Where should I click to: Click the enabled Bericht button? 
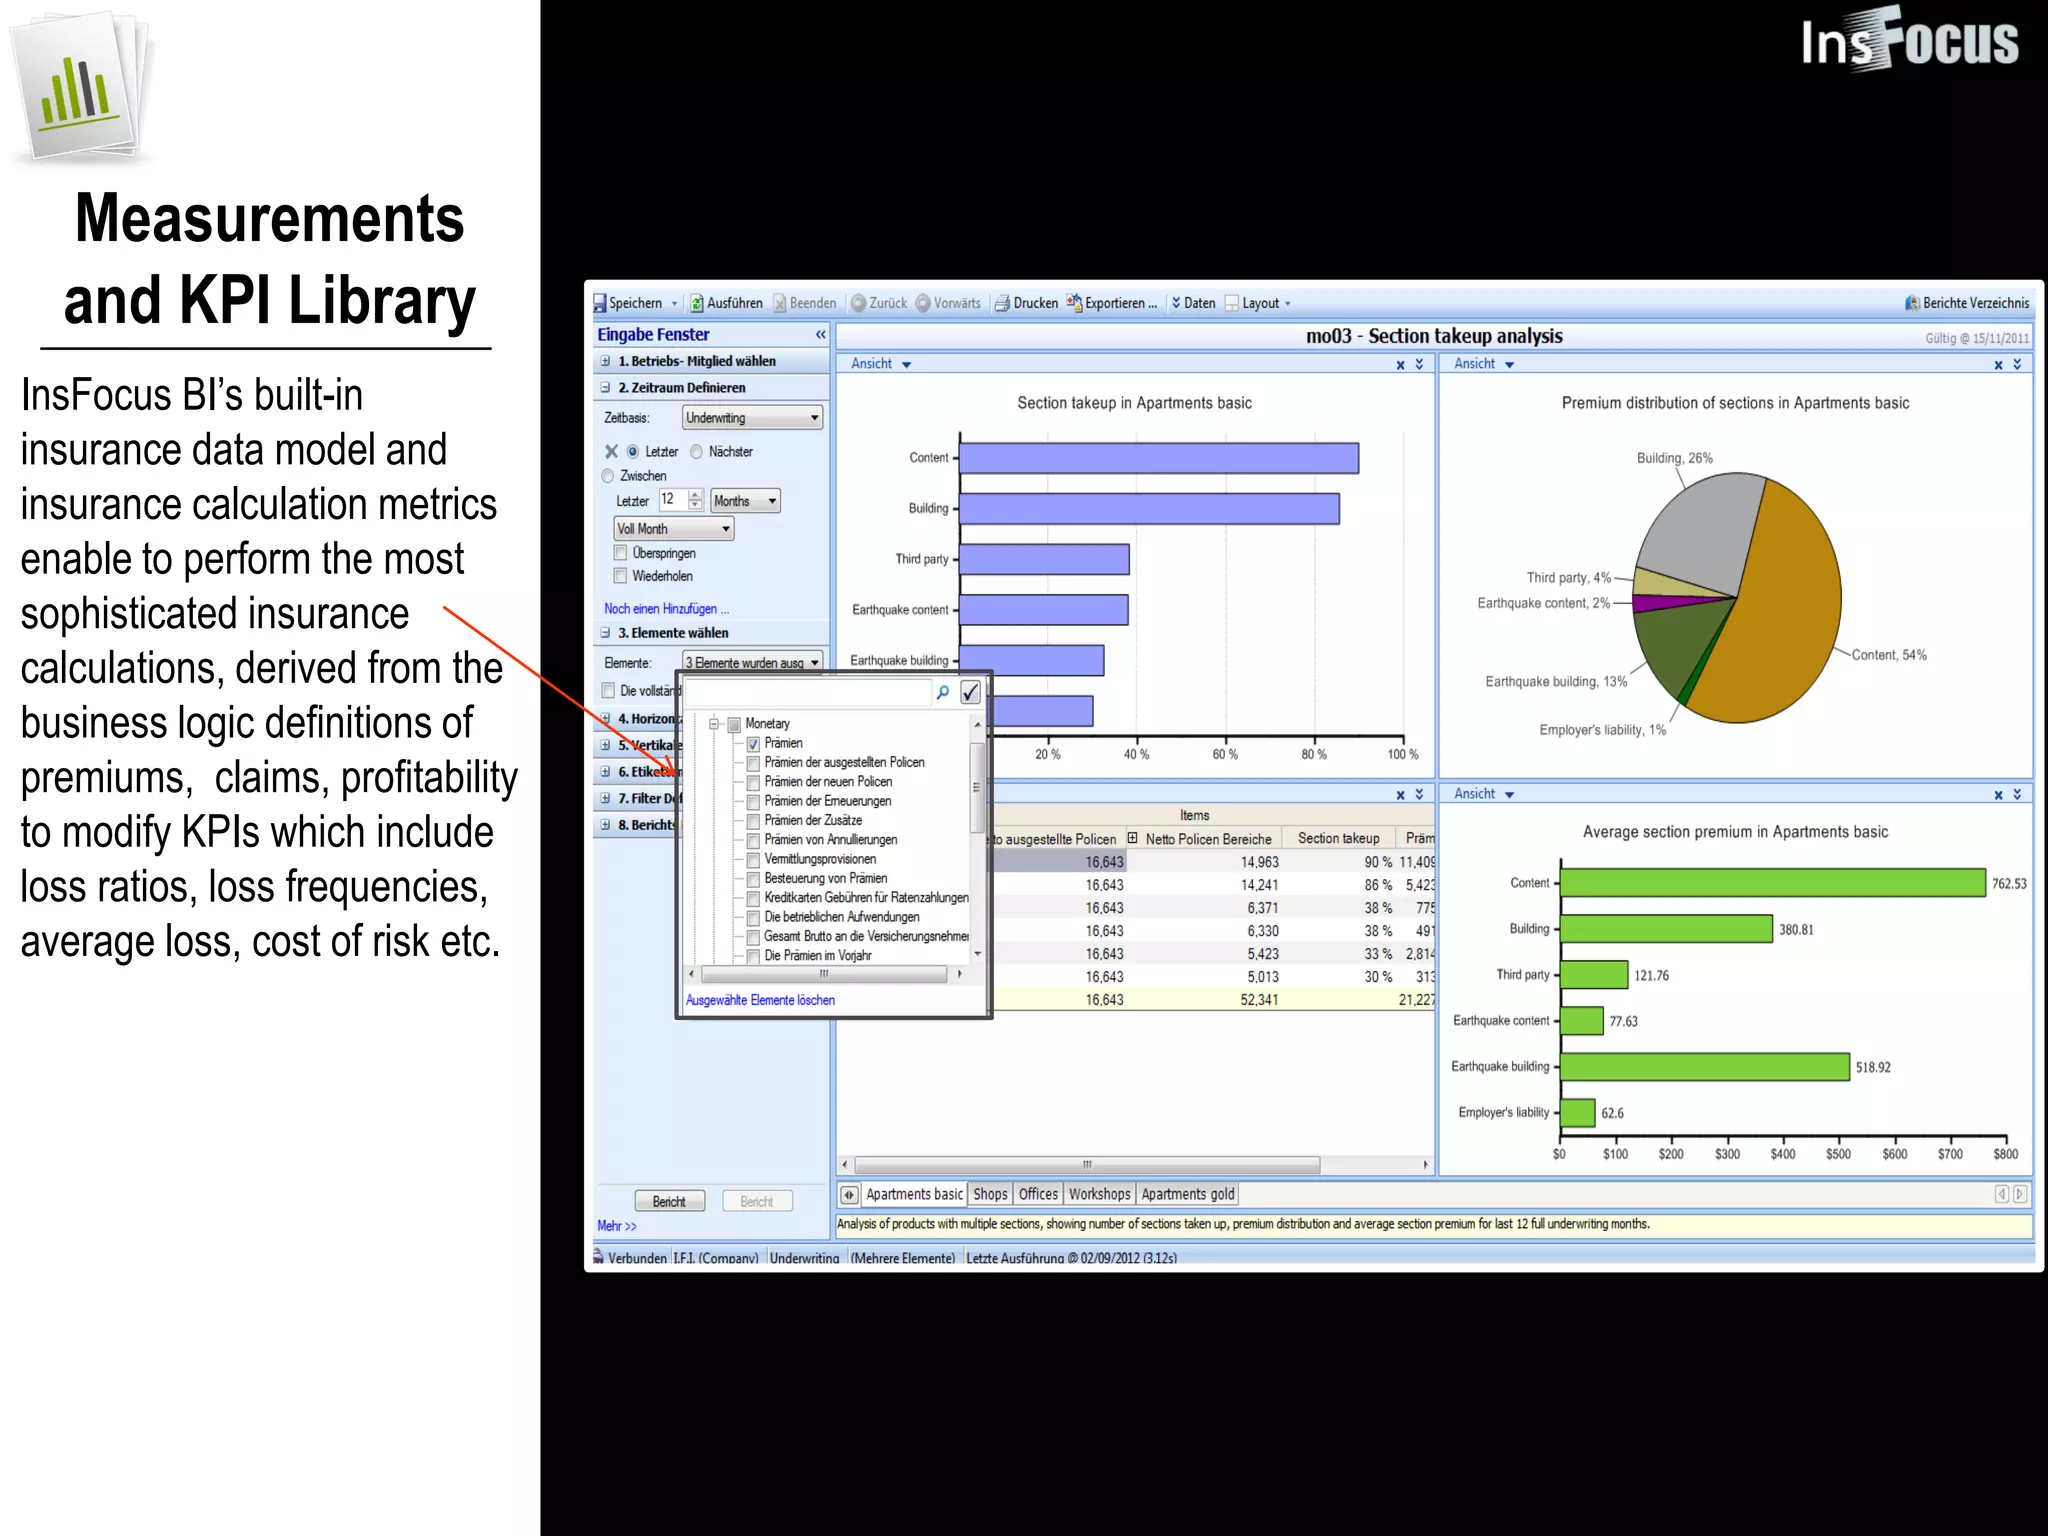point(669,1201)
